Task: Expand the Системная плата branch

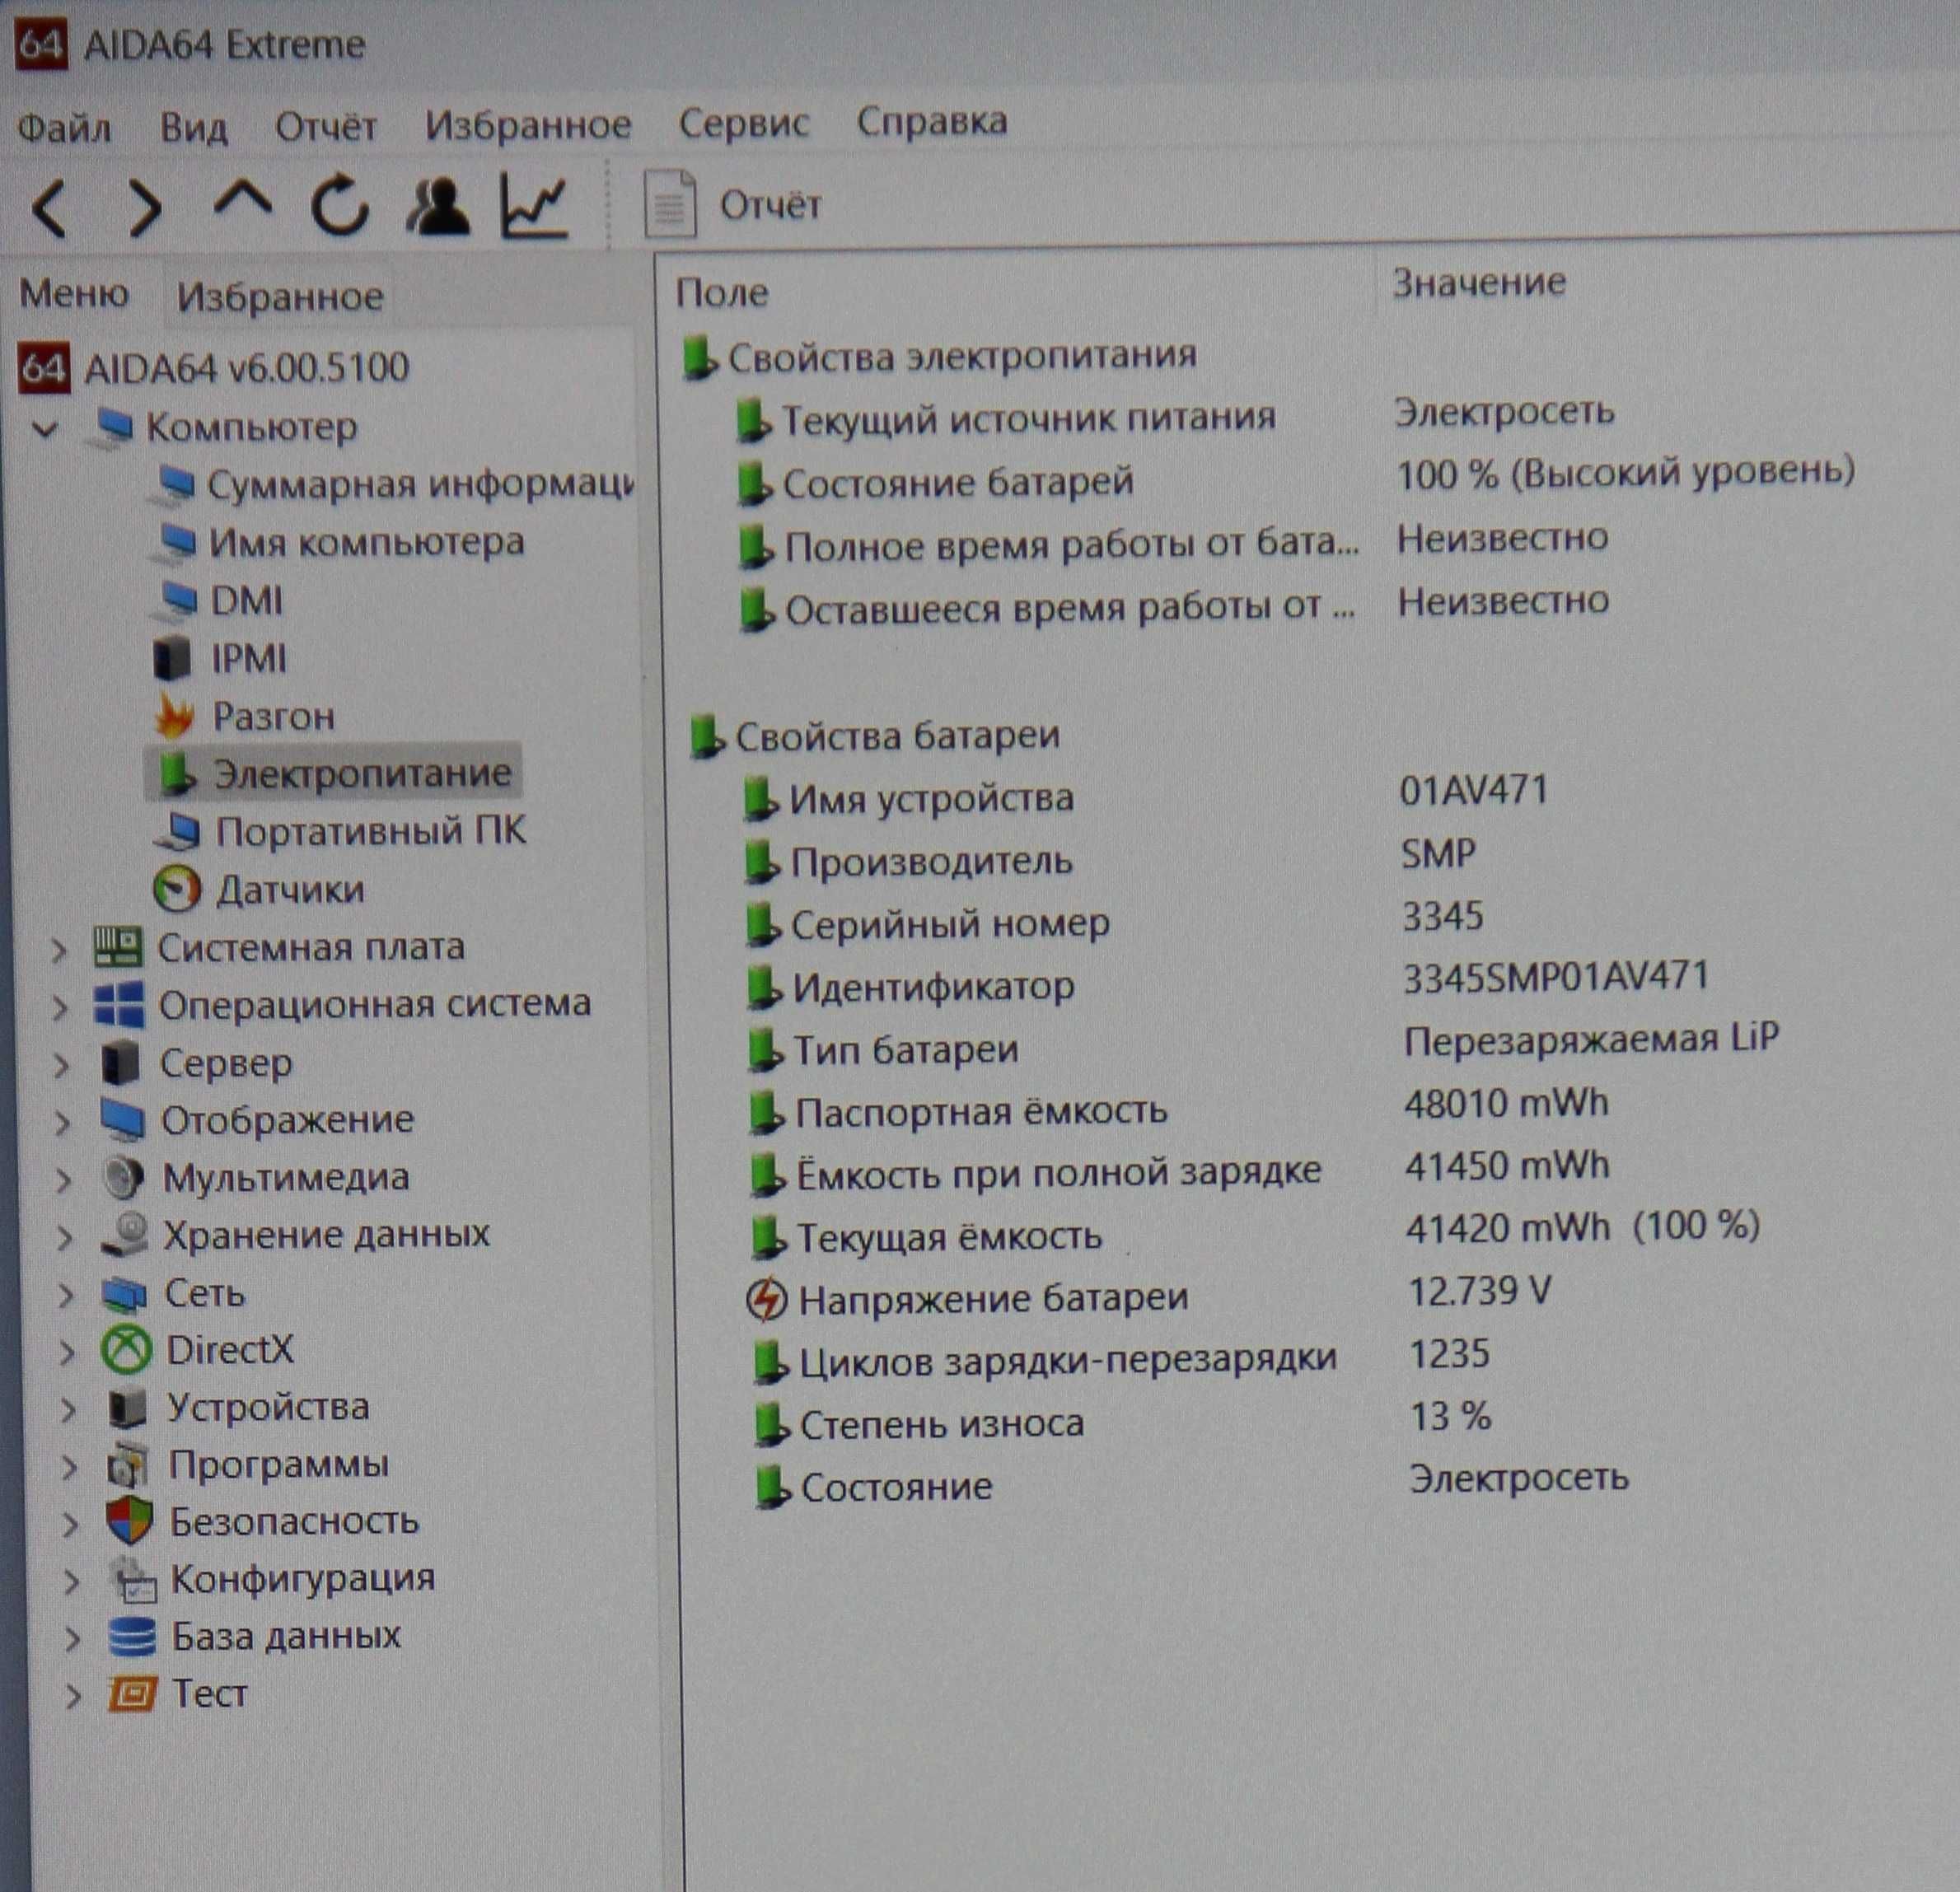Action: click(59, 949)
